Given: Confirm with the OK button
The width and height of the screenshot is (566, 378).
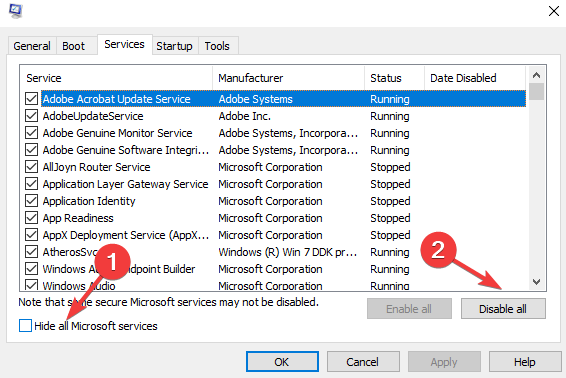Looking at the screenshot, I should [282, 362].
